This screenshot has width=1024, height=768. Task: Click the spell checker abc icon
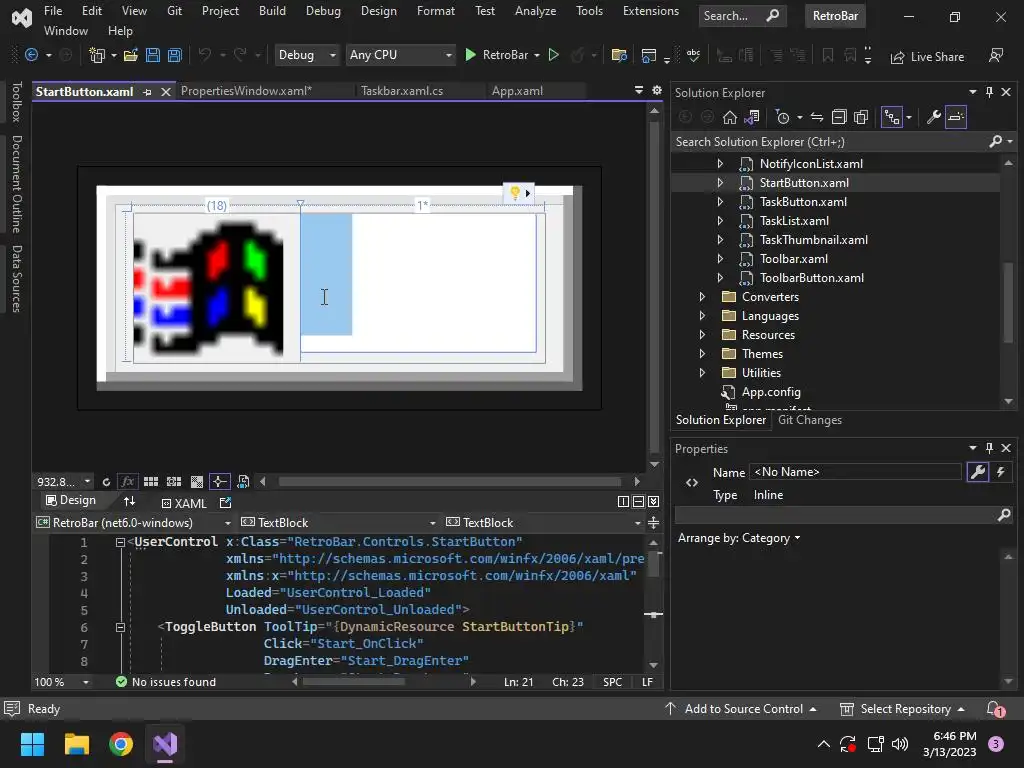(x=694, y=56)
